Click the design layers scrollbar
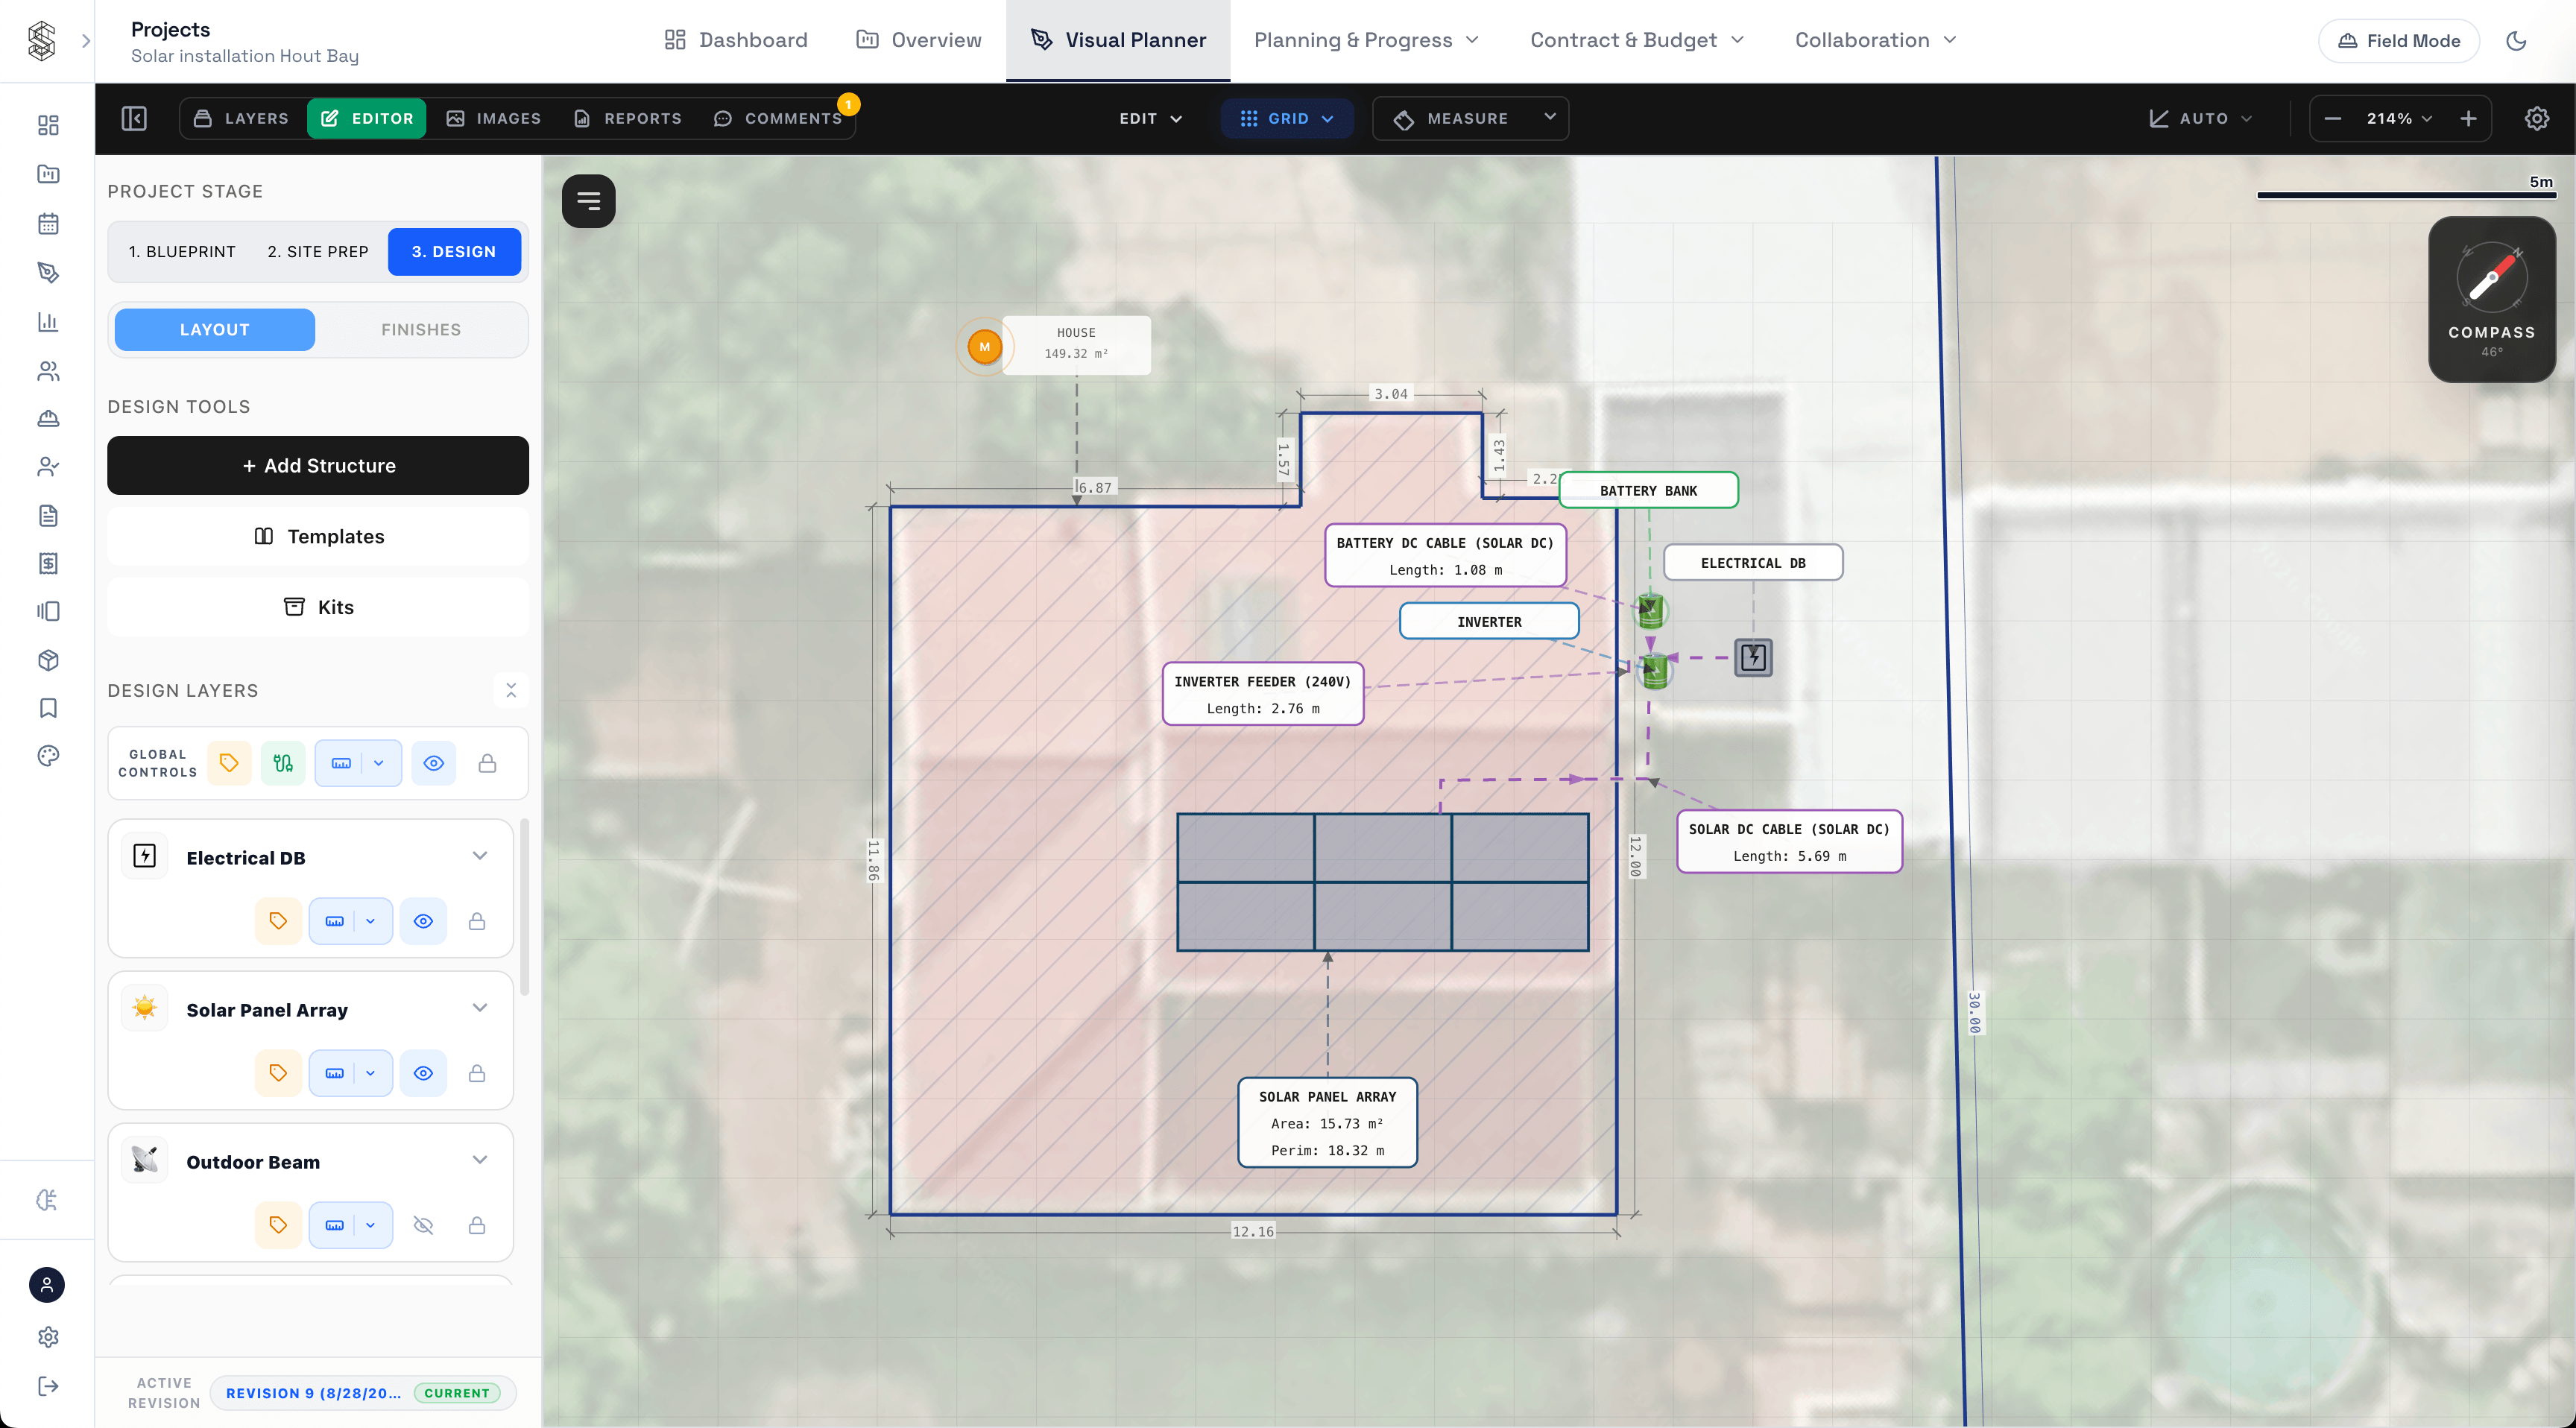Viewport: 2576px width, 1428px height. pos(524,906)
